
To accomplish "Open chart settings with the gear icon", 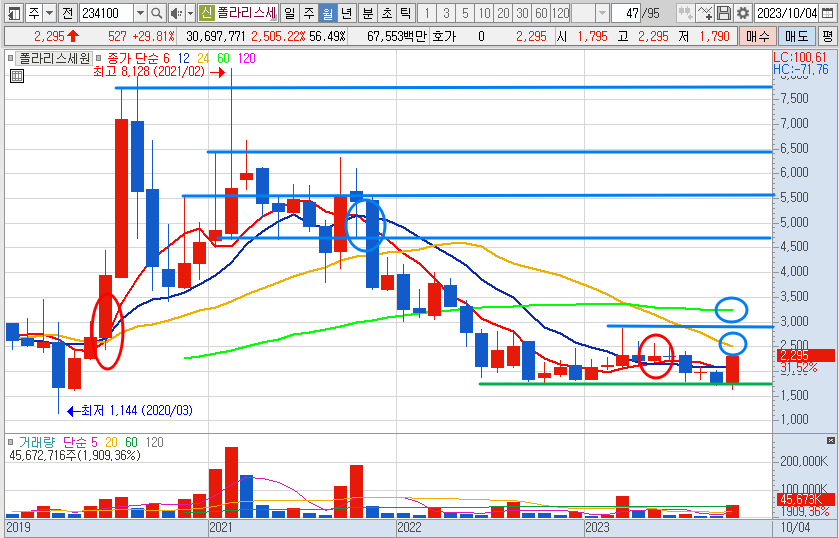I will point(742,13).
